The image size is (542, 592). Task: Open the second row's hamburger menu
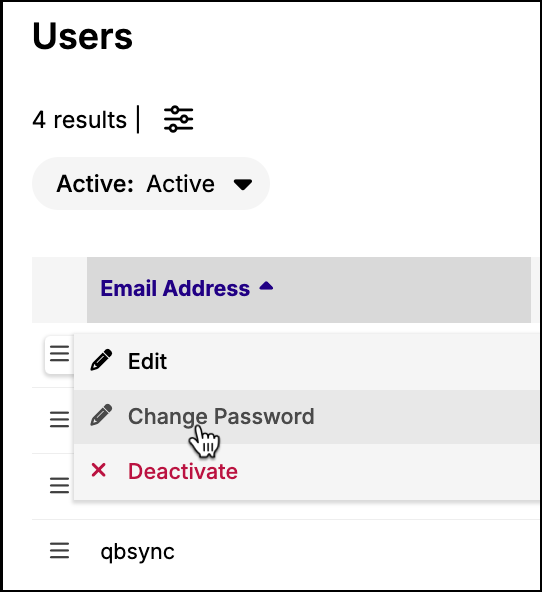(60, 420)
